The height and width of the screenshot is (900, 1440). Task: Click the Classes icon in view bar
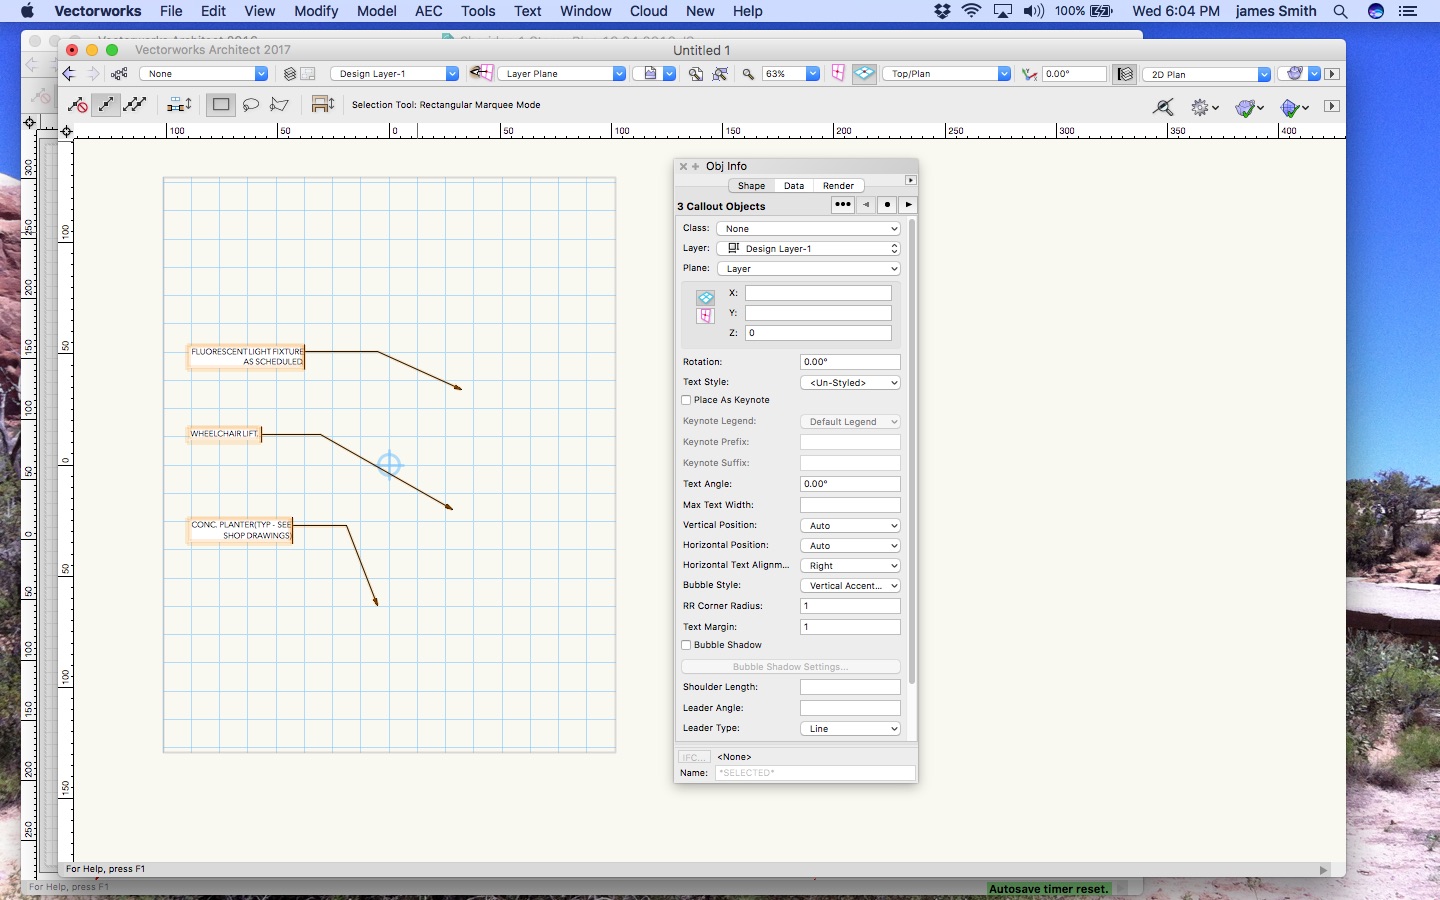[119, 74]
